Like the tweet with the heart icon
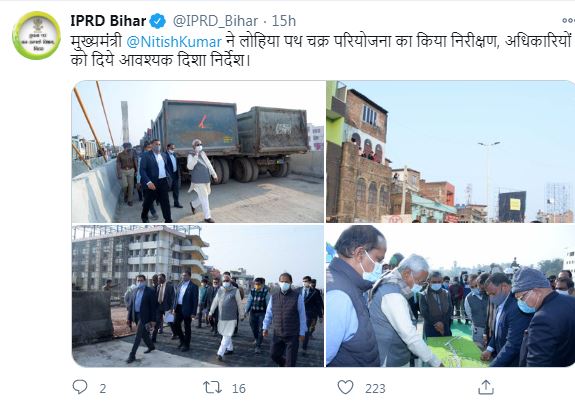The width and height of the screenshot is (575, 403). 345,388
